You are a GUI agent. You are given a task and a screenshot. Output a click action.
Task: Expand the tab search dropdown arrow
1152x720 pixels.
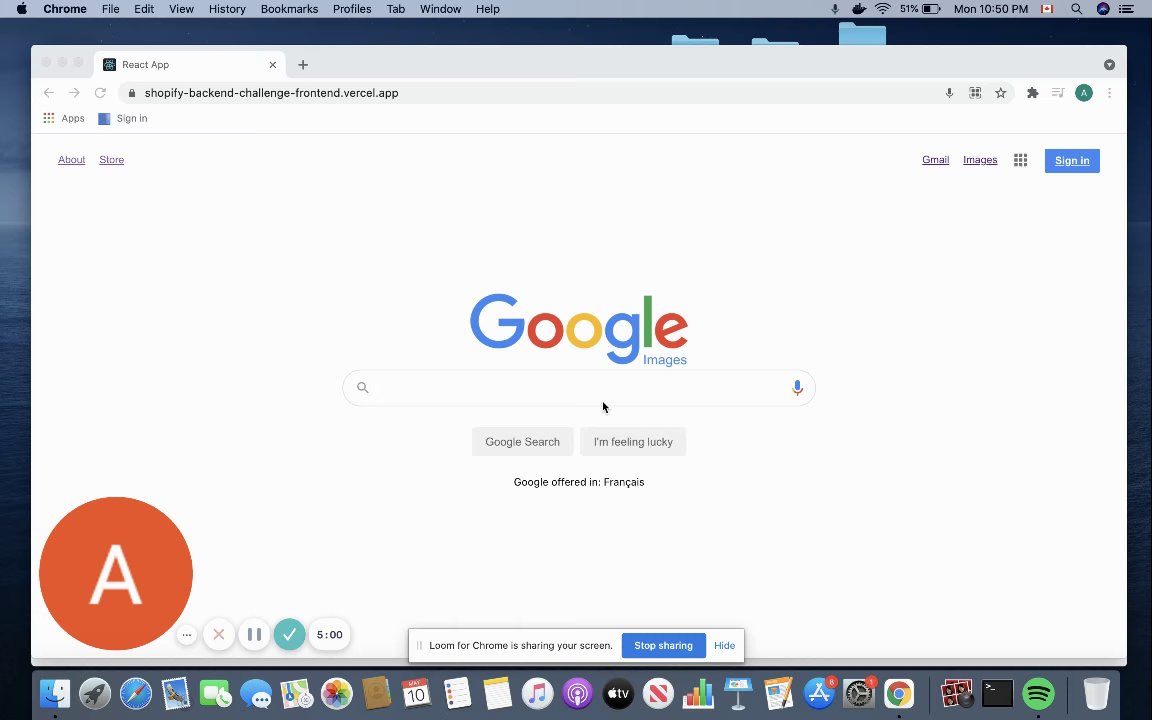pos(1109,65)
